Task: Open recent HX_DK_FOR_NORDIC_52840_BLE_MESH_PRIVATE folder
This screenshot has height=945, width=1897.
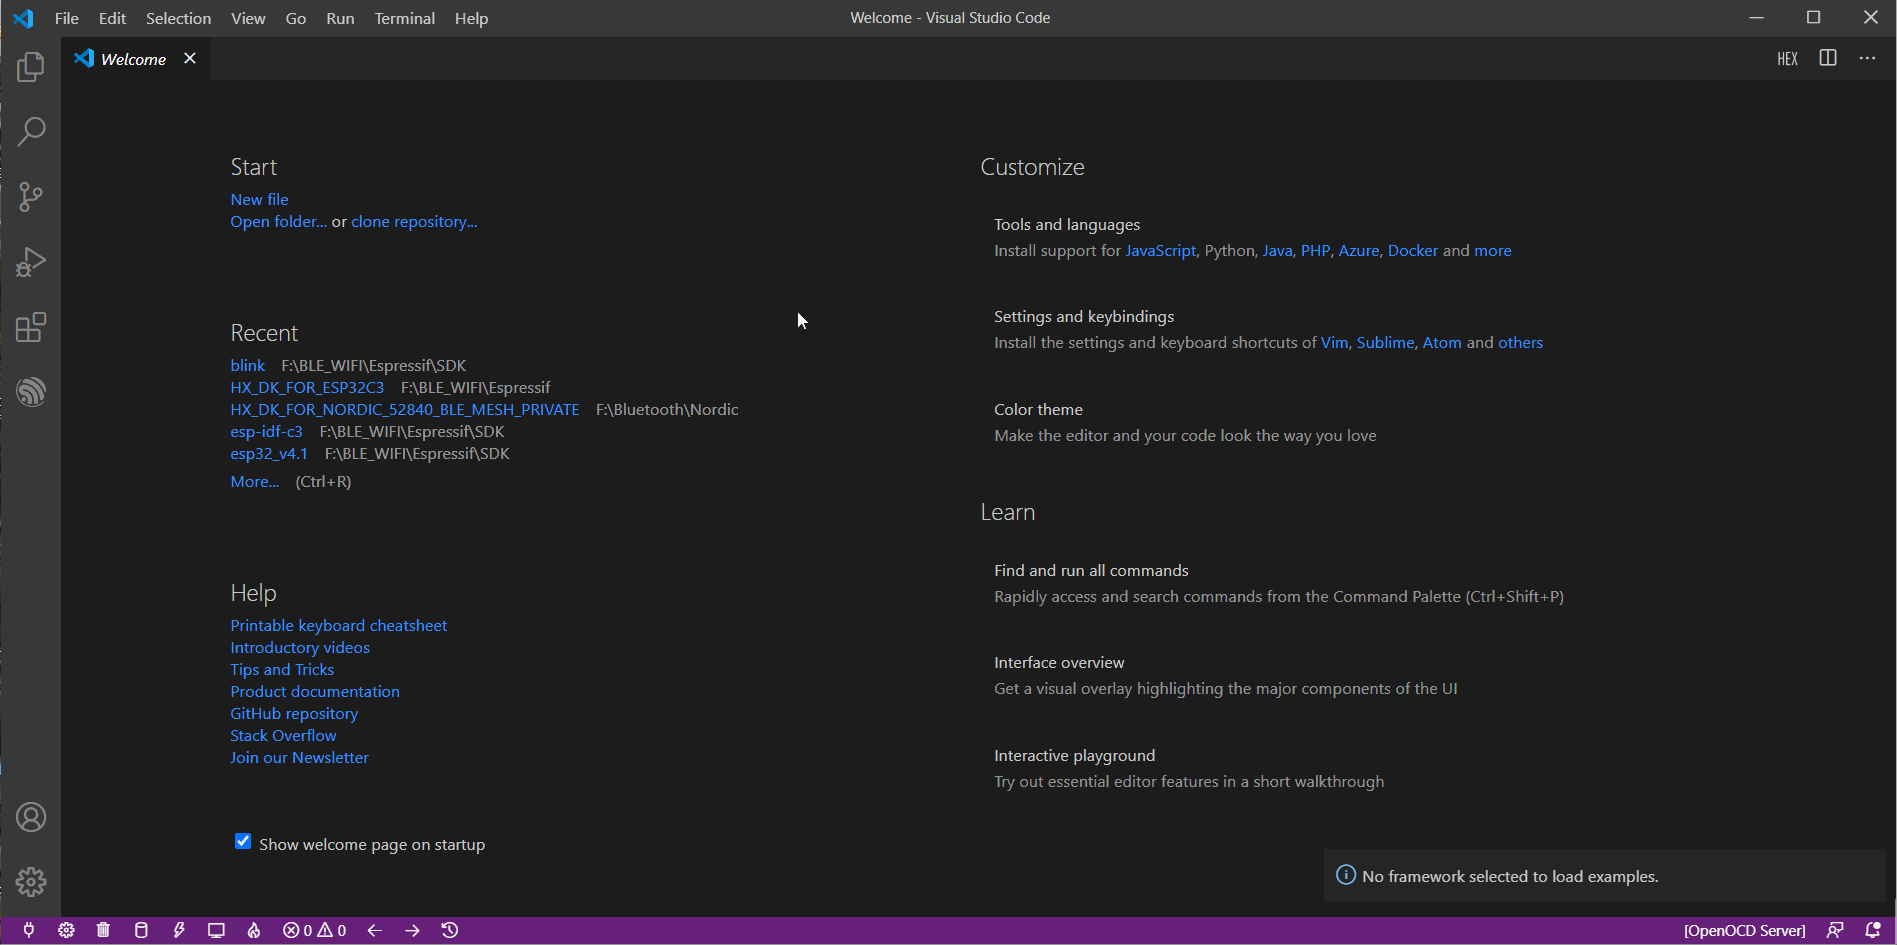Action: click(405, 409)
